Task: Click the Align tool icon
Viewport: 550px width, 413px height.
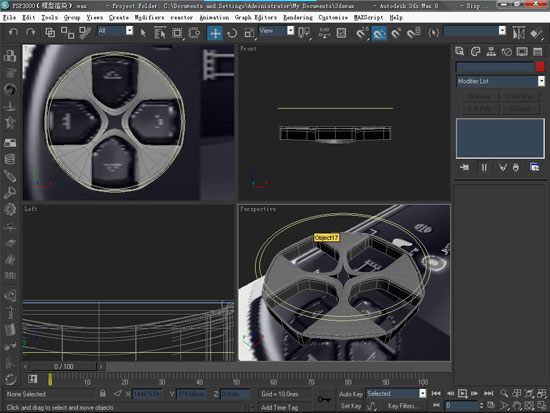Action: pos(536,33)
